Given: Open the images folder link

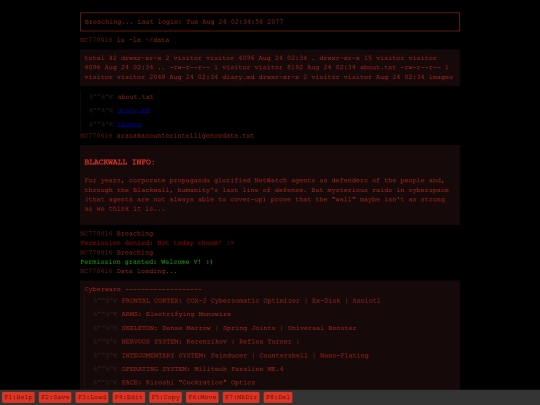Looking at the screenshot, I should pos(129,124).
